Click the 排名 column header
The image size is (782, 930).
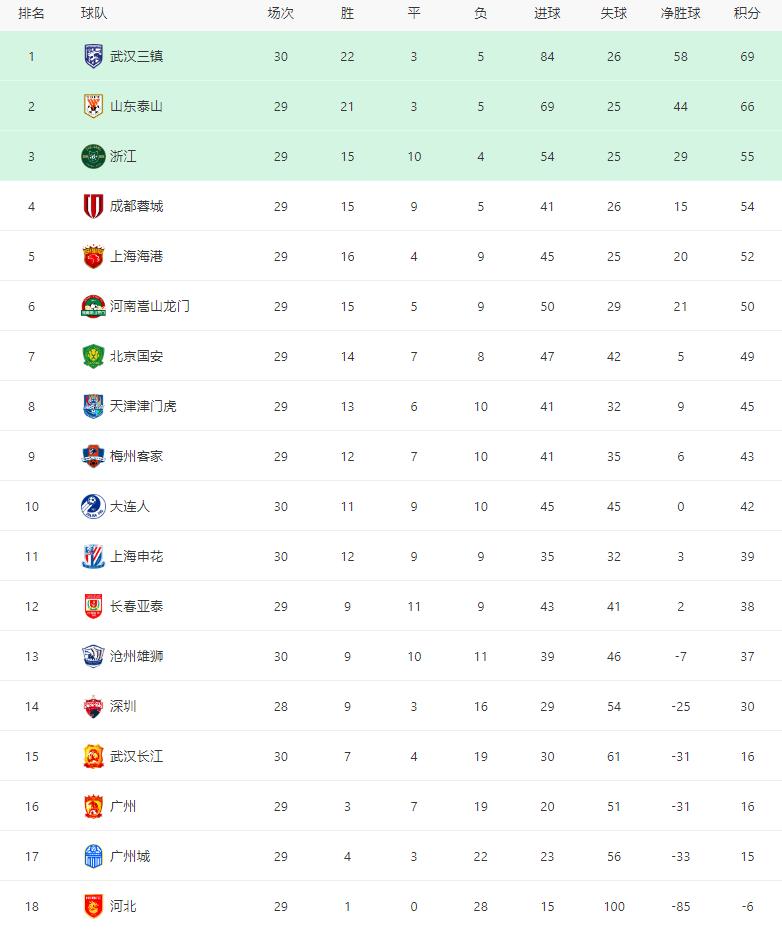coord(31,13)
